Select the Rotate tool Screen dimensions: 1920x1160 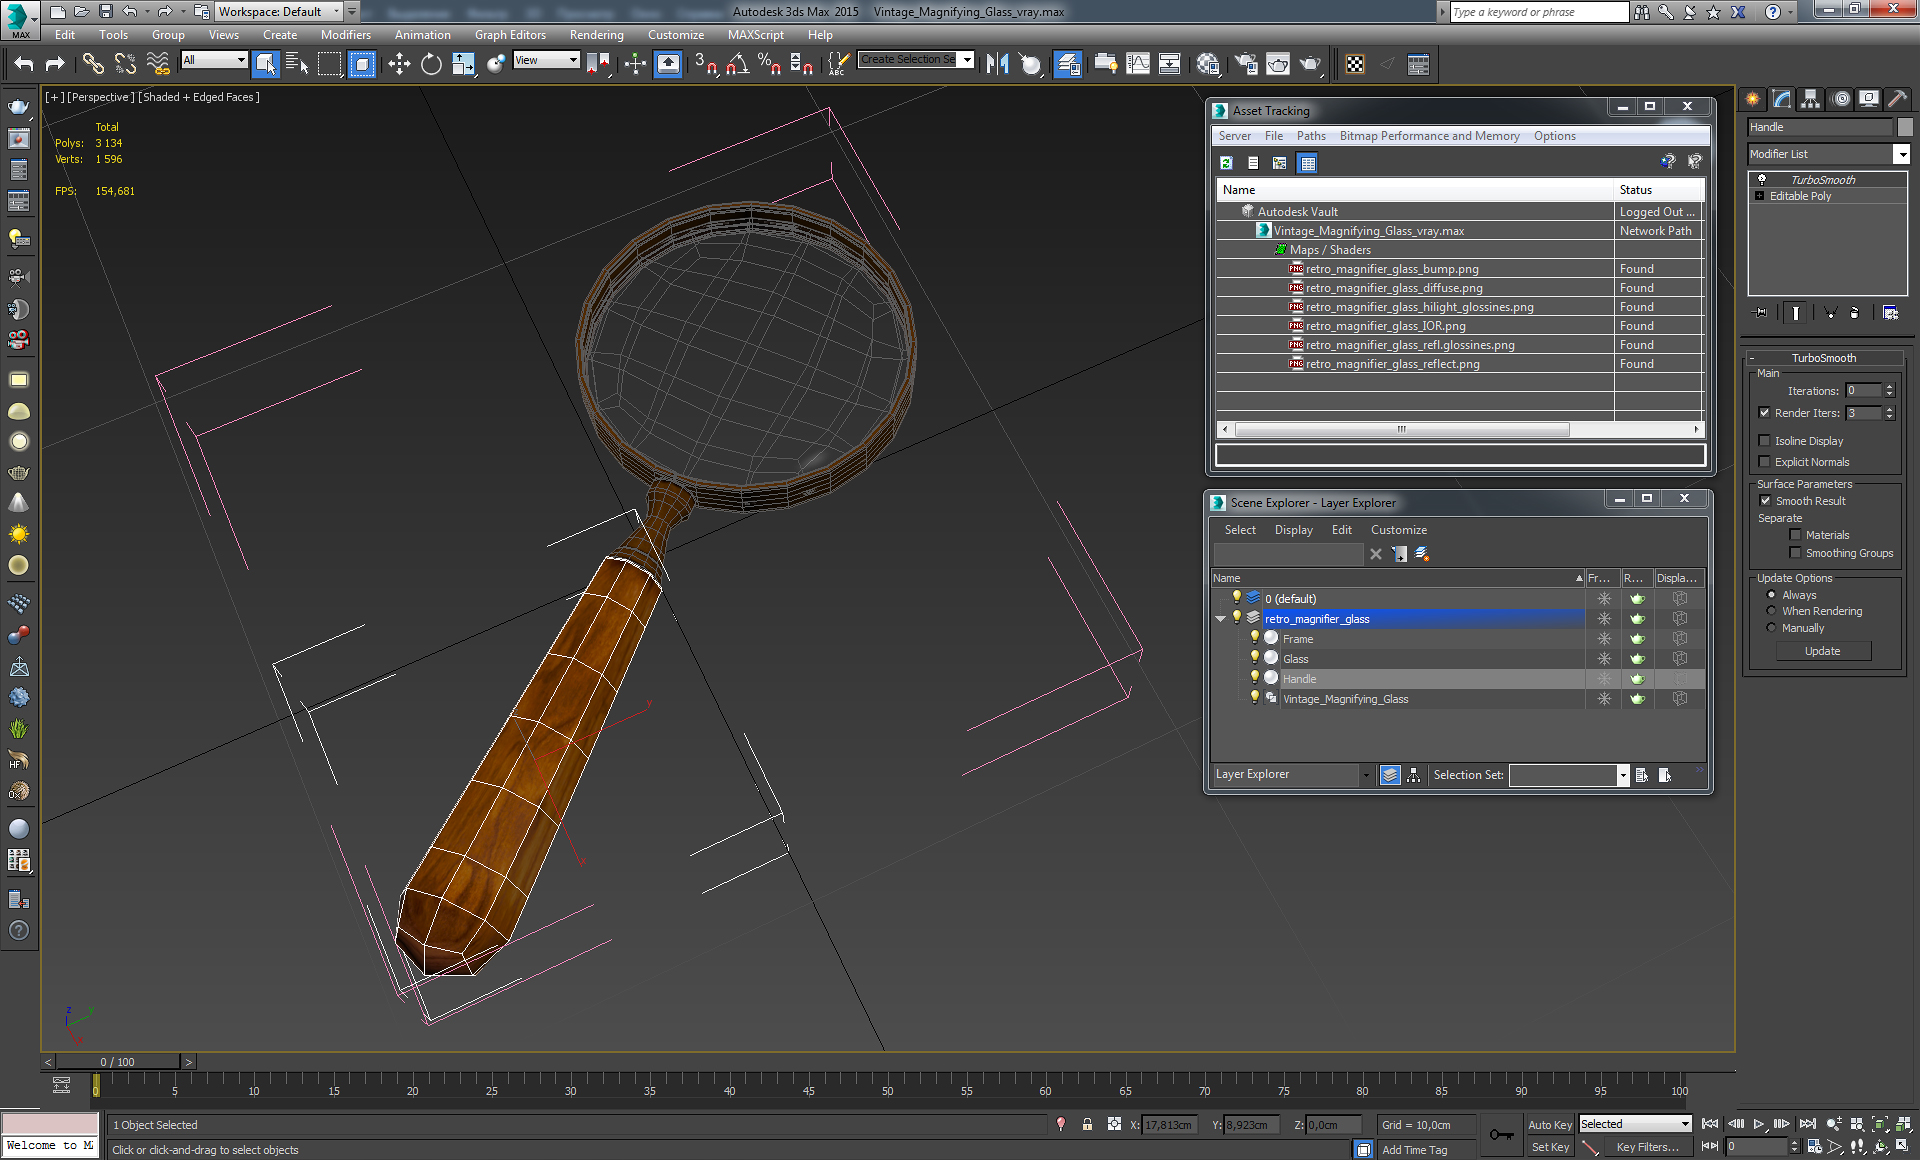pyautogui.click(x=431, y=65)
